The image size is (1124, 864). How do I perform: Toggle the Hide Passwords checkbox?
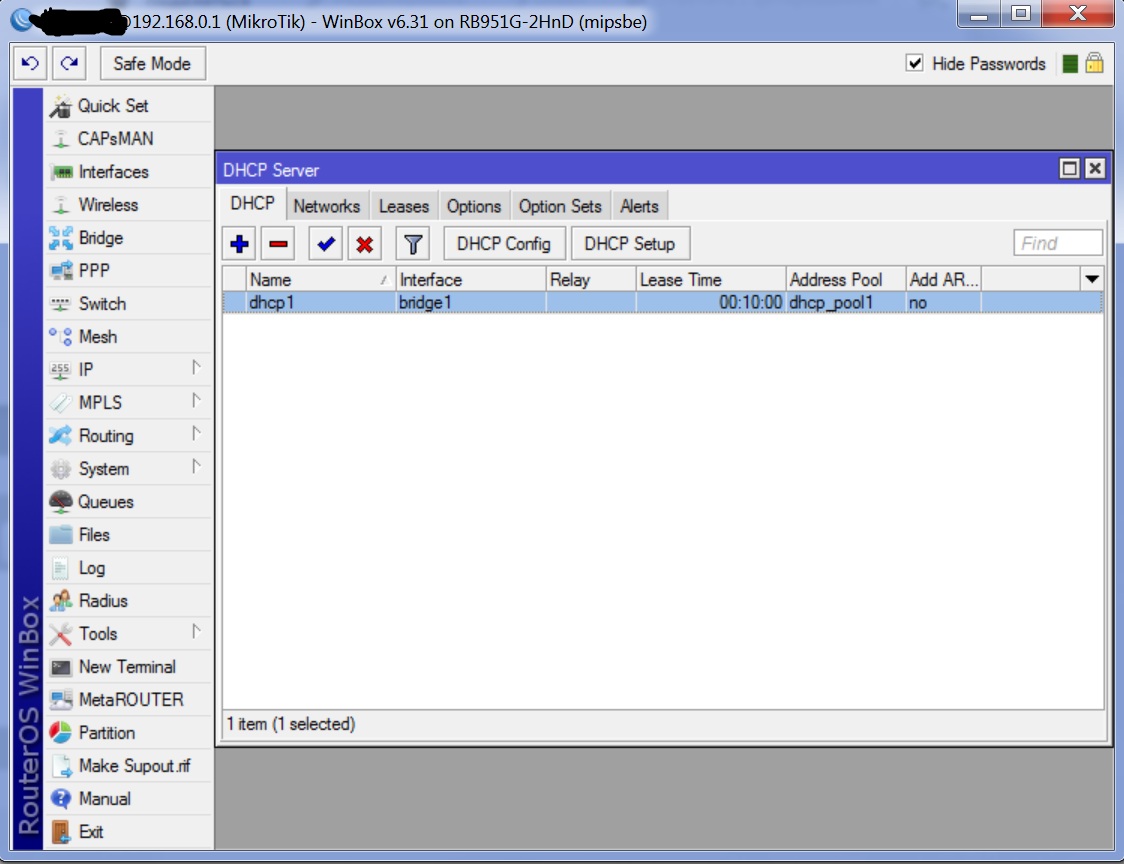[x=915, y=63]
